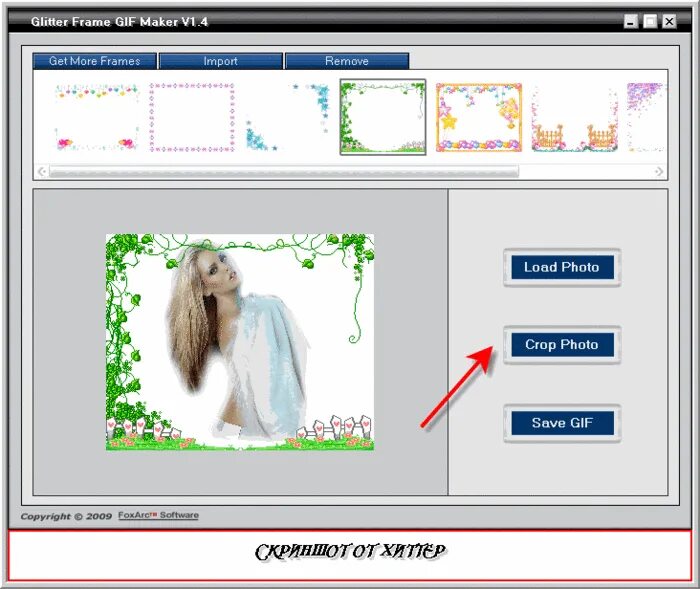The width and height of the screenshot is (700, 589).
Task: Choose the pink dotted square frame thumbnail
Action: [192, 117]
